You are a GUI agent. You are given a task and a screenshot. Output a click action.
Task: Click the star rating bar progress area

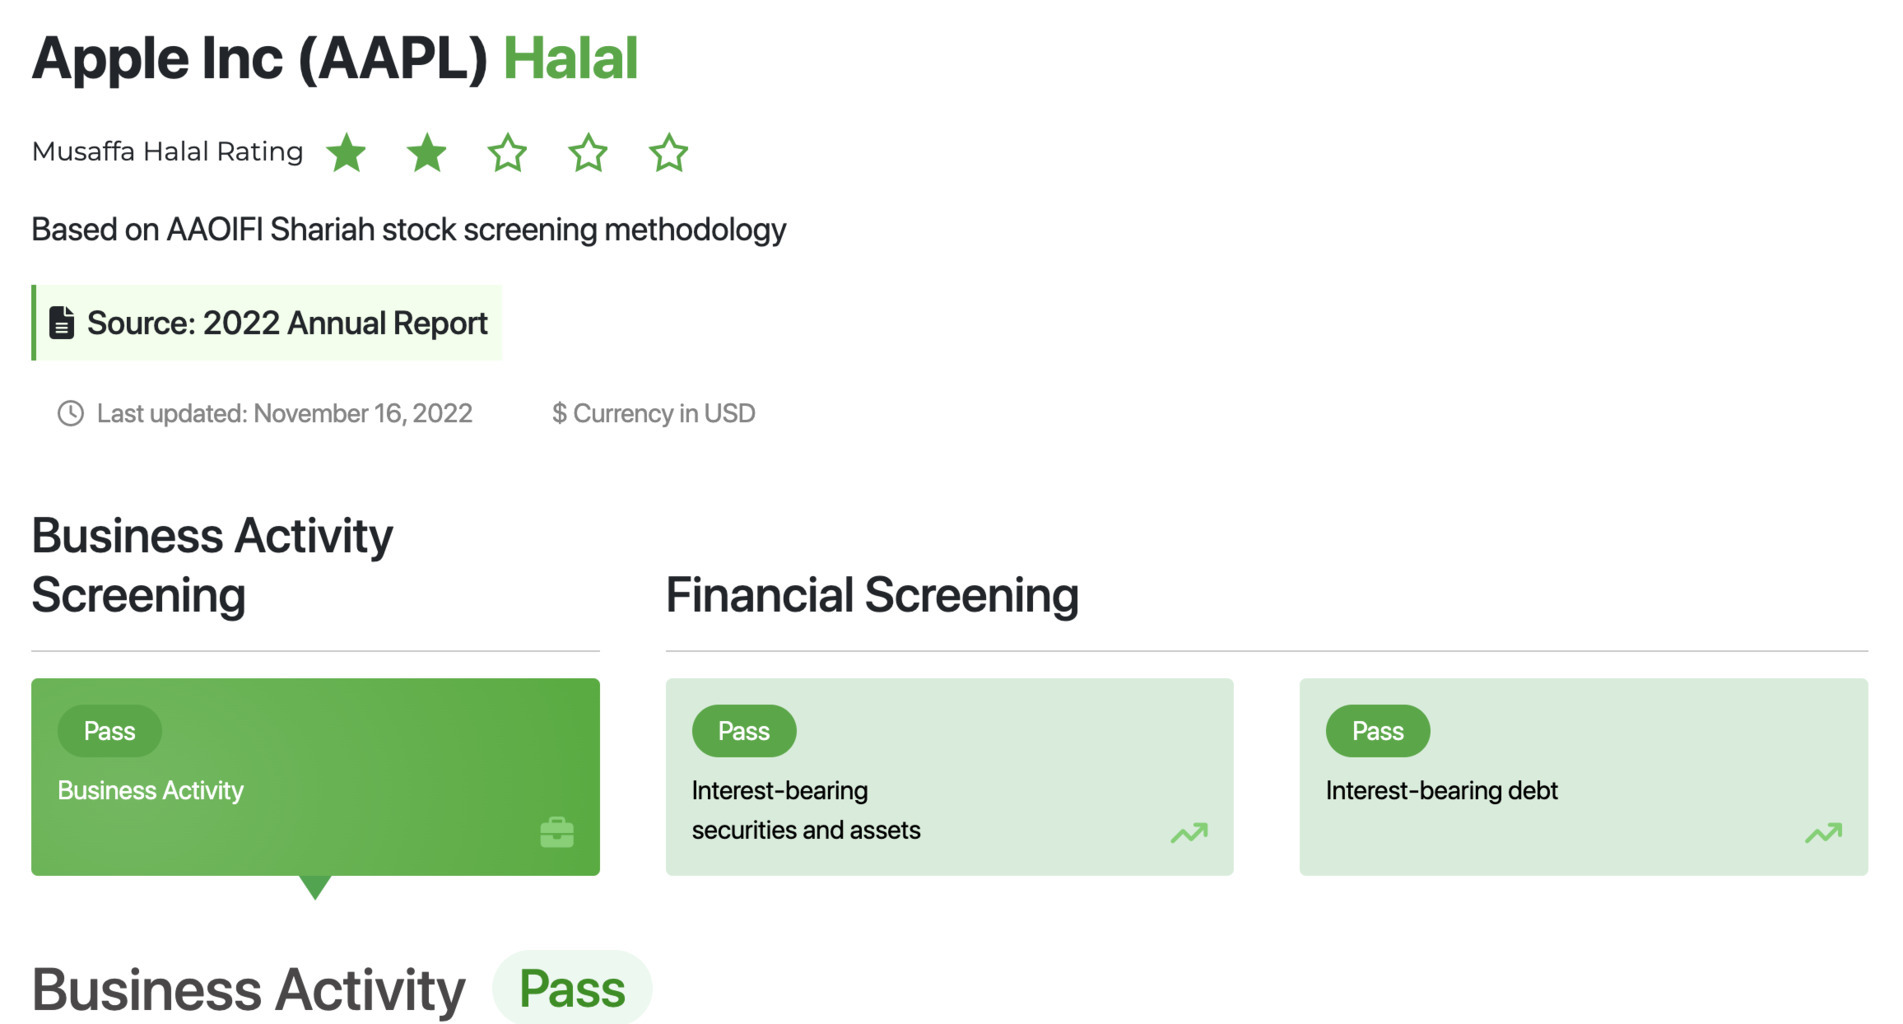(x=508, y=152)
